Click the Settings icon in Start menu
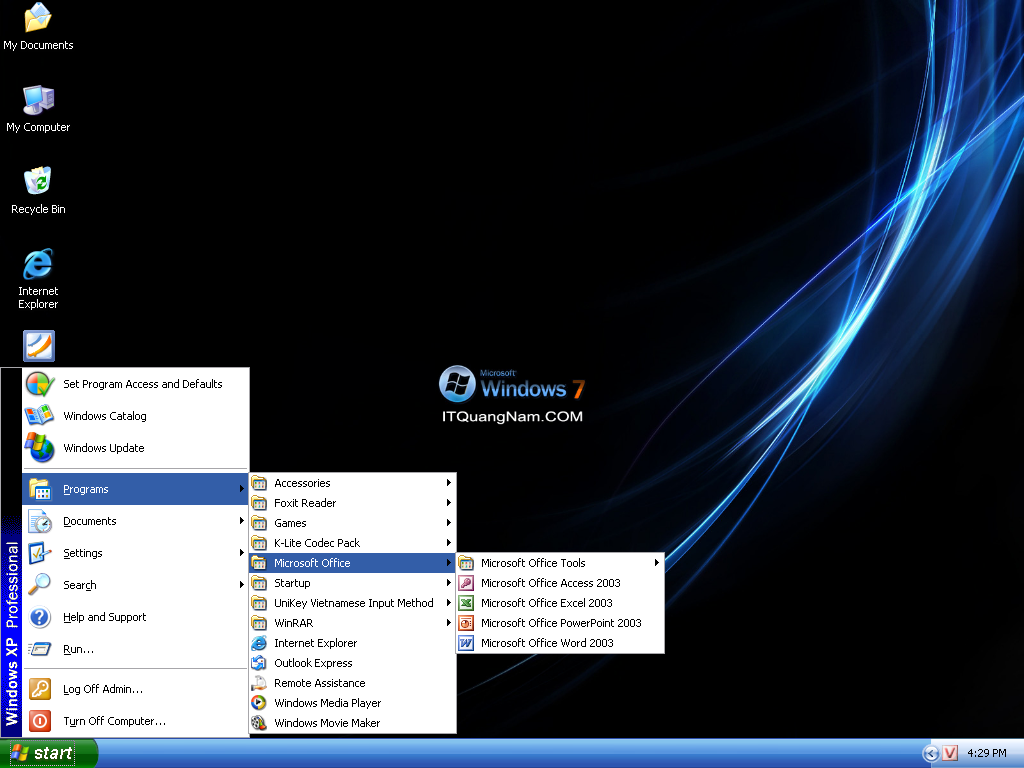This screenshot has height=768, width=1024. (x=39, y=553)
